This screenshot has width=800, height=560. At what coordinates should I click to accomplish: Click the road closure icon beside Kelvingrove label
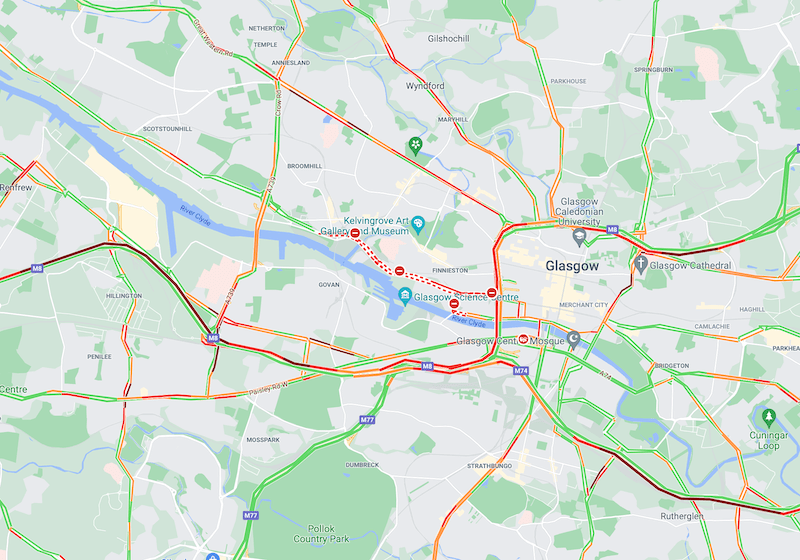click(x=355, y=233)
